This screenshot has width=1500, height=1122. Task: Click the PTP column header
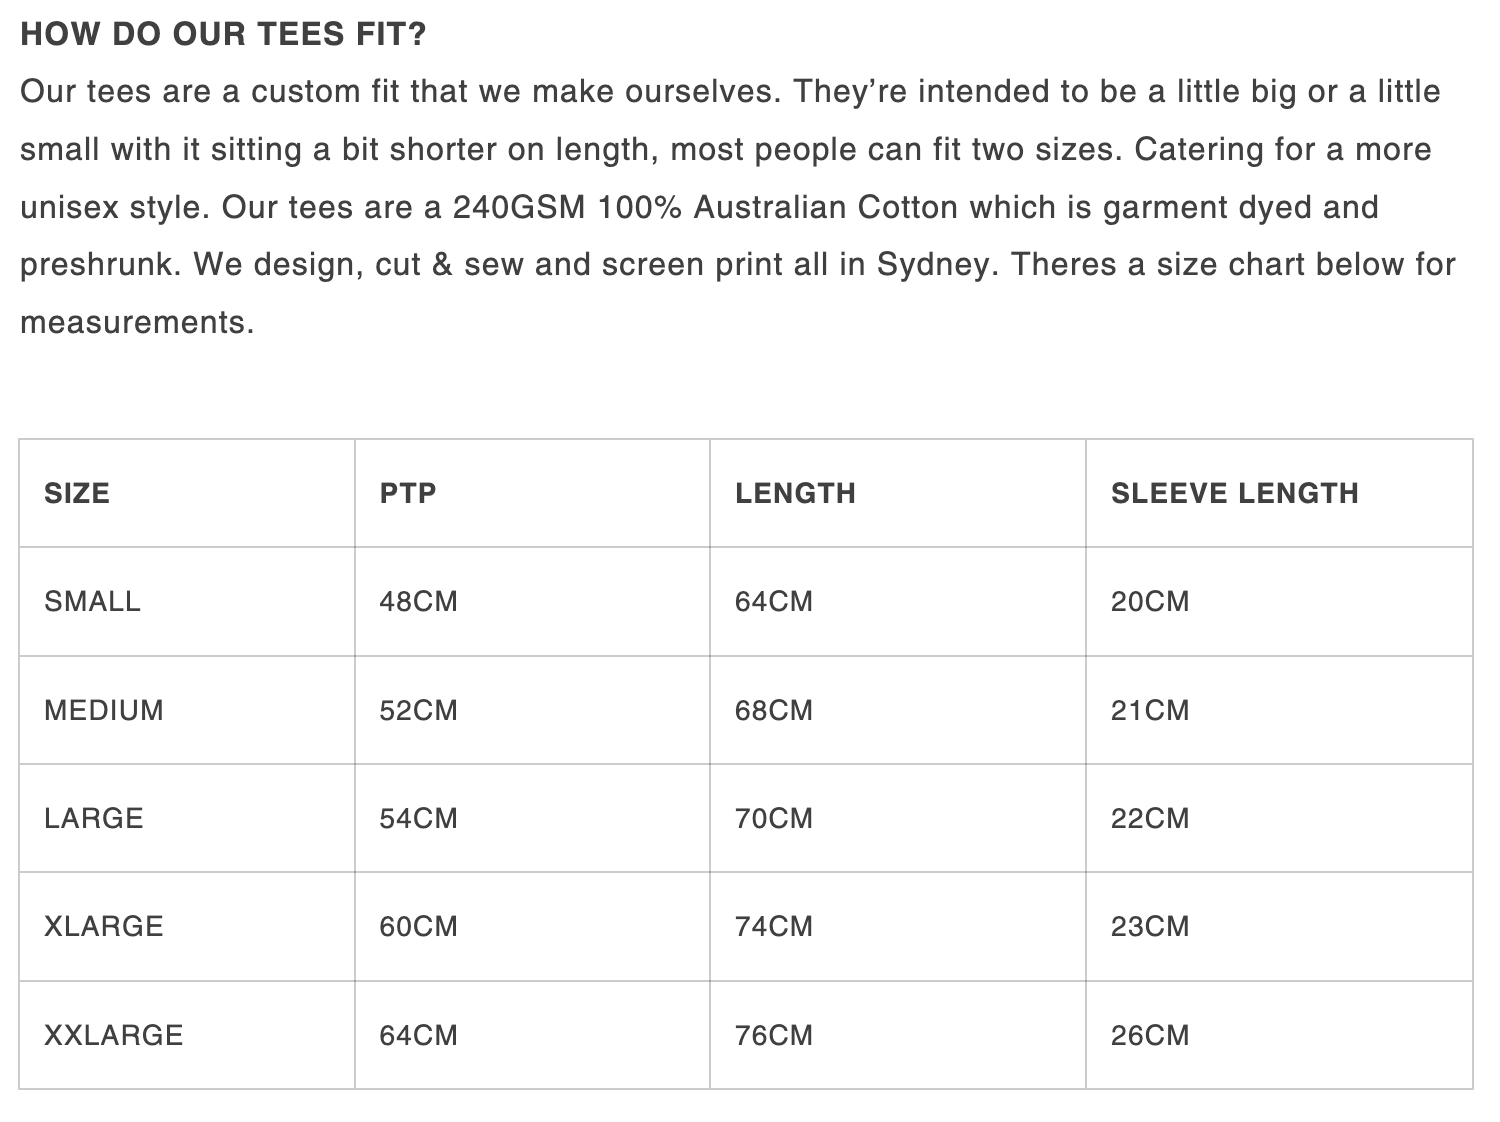408,493
